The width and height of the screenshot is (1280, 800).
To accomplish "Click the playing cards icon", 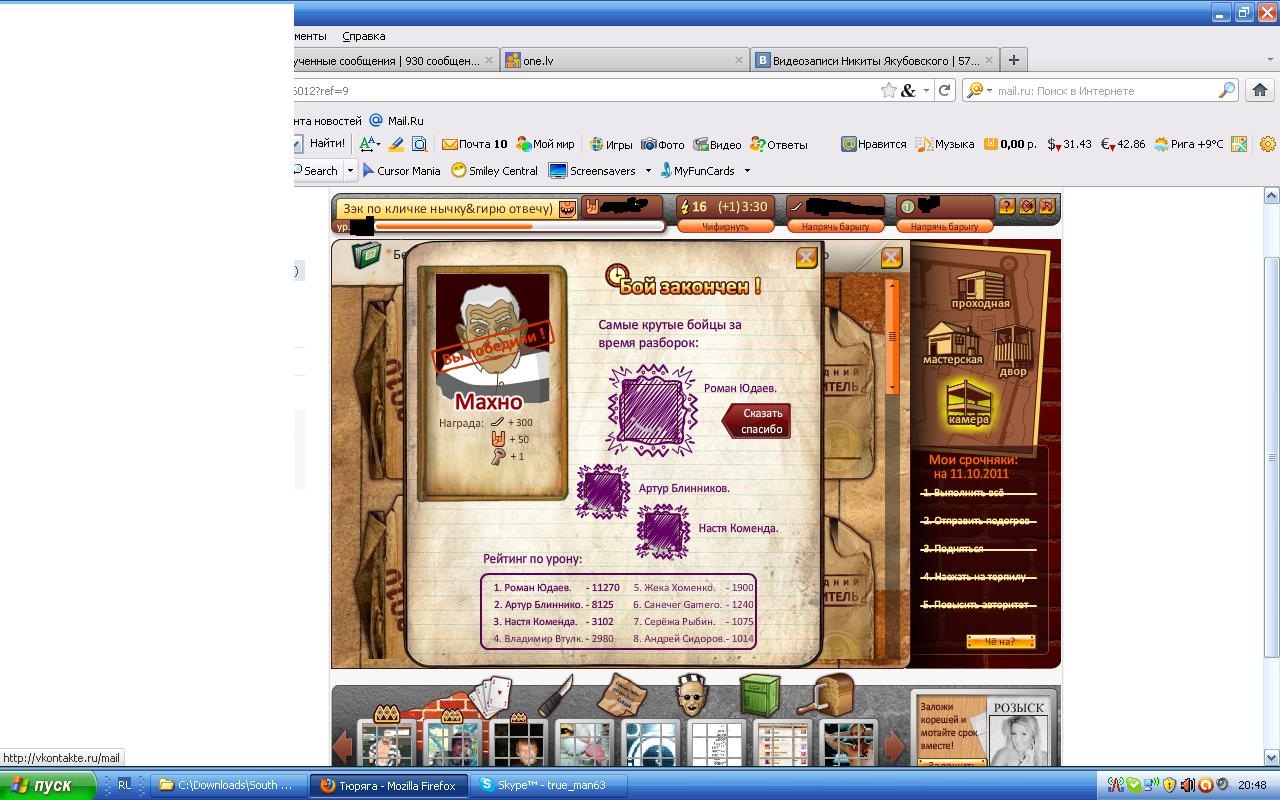I will 490,696.
